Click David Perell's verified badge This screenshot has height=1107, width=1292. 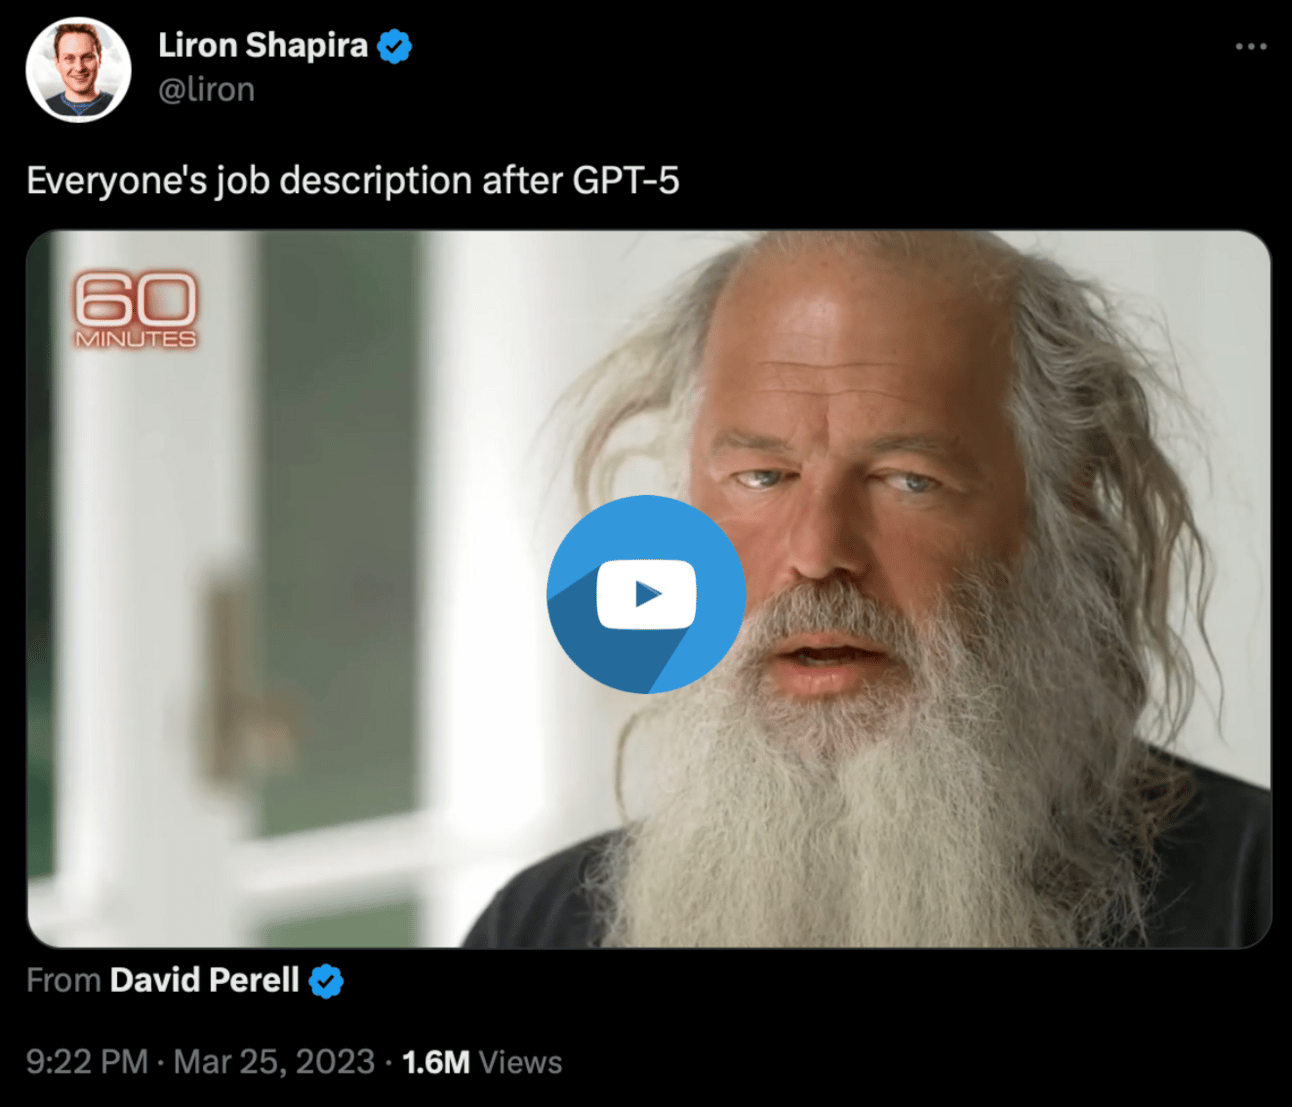[x=326, y=981]
